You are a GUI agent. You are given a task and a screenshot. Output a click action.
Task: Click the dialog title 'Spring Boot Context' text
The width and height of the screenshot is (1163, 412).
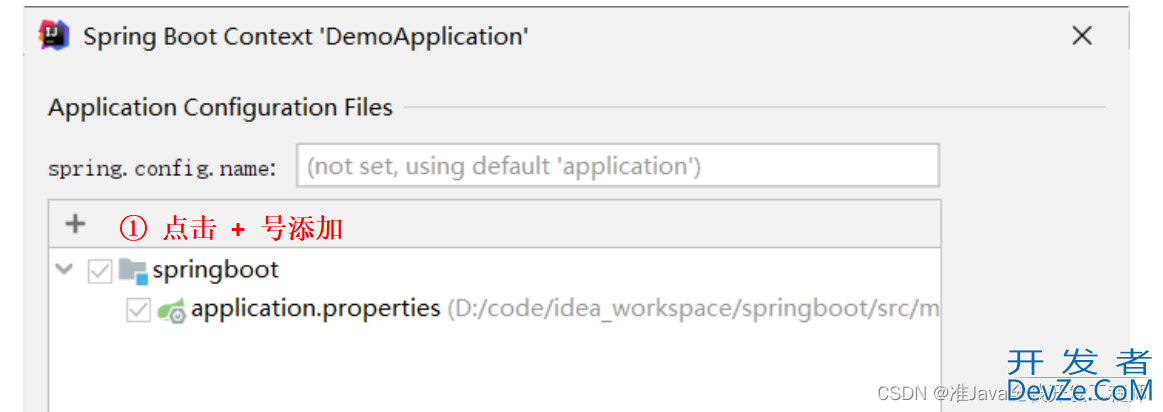197,36
